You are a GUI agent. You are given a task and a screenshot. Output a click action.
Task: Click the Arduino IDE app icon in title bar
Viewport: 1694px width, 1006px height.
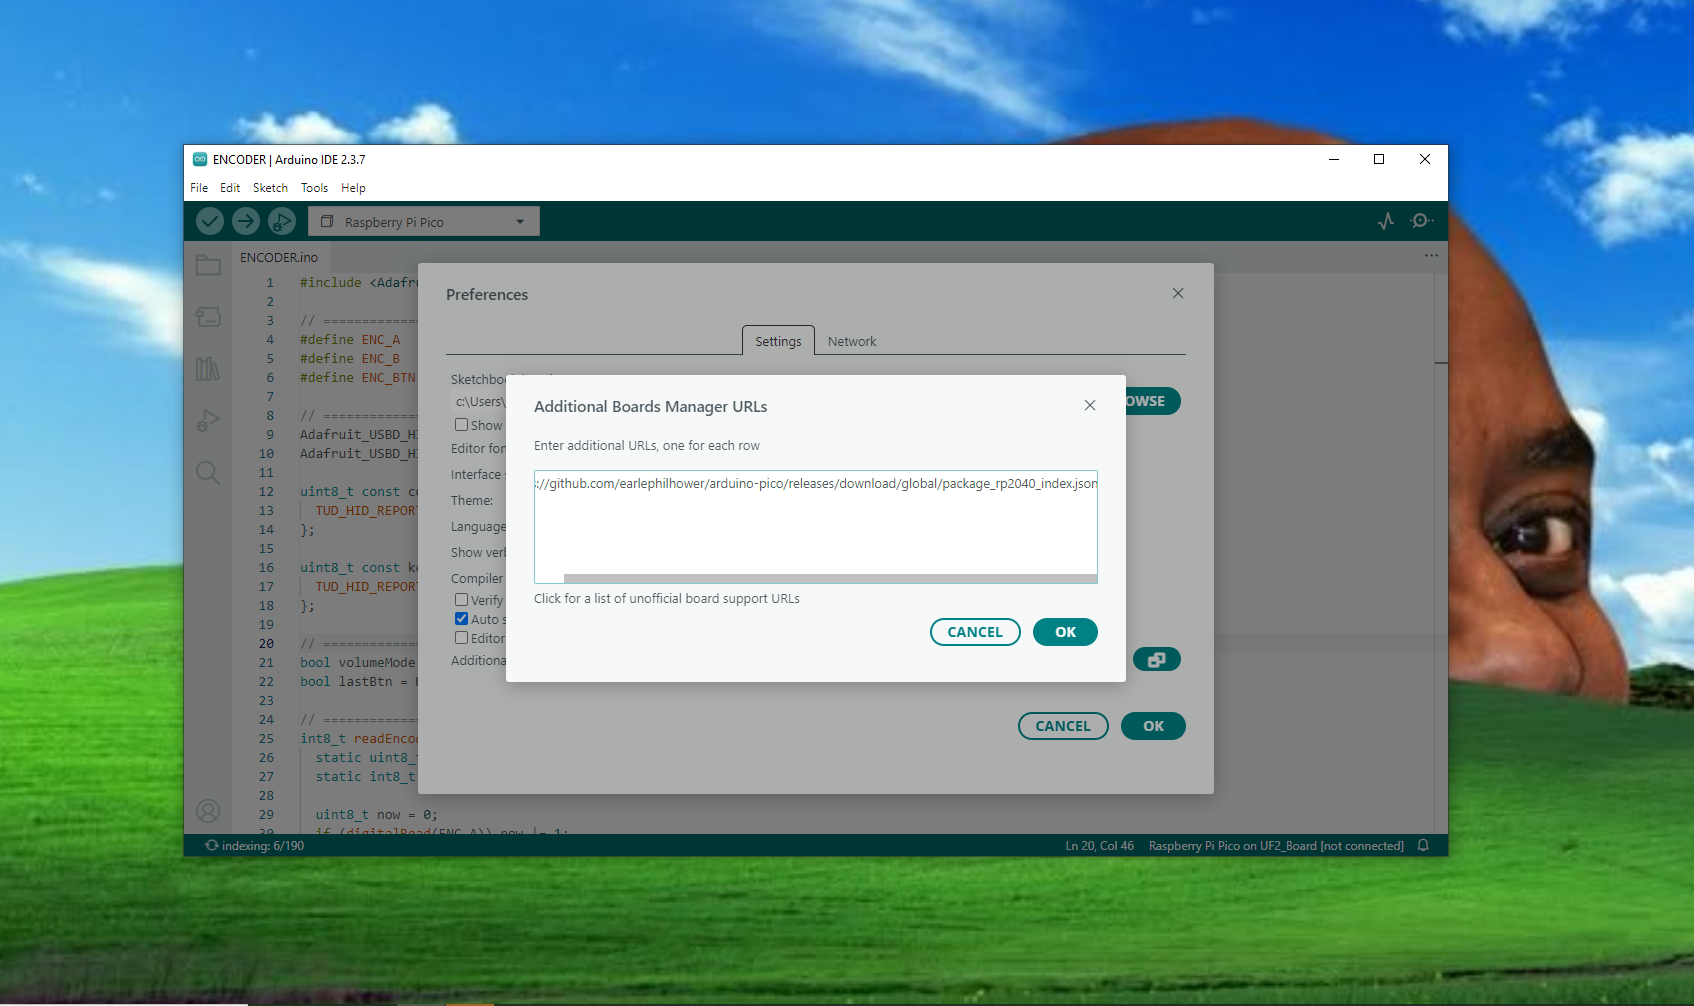pyautogui.click(x=200, y=159)
